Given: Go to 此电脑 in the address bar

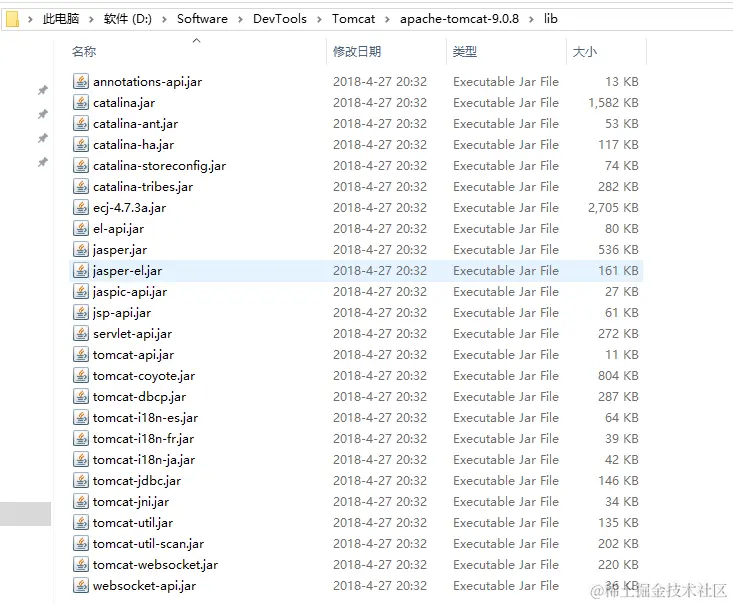Looking at the screenshot, I should pyautogui.click(x=61, y=19).
